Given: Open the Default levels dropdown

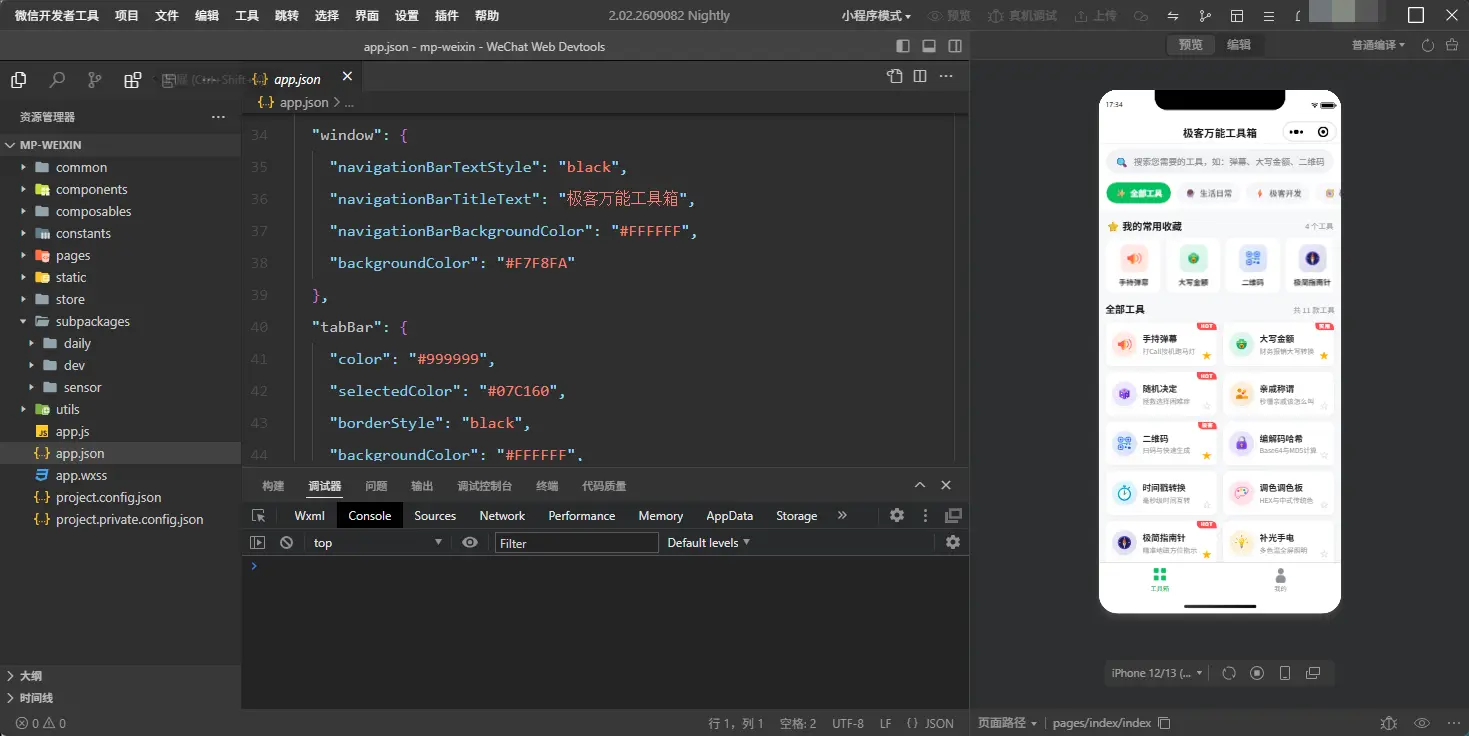Looking at the screenshot, I should click(709, 543).
